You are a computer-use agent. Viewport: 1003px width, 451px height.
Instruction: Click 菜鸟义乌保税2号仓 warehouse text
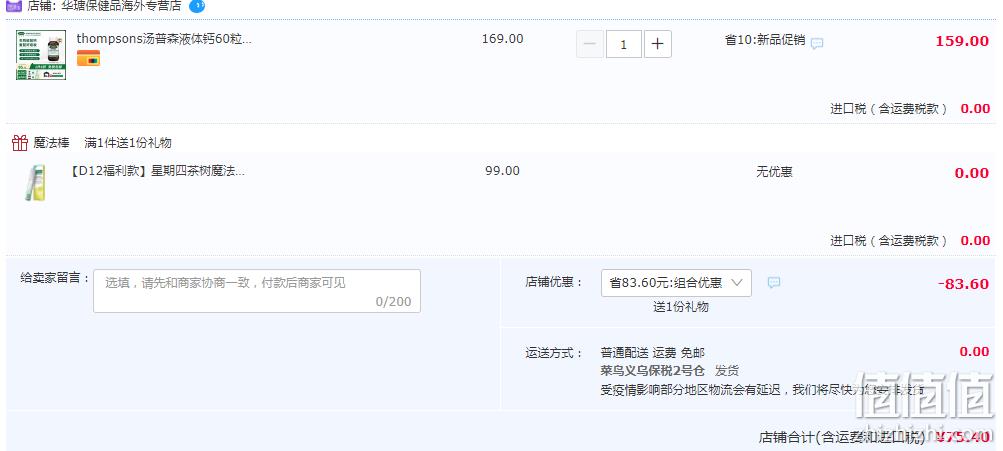click(652, 370)
